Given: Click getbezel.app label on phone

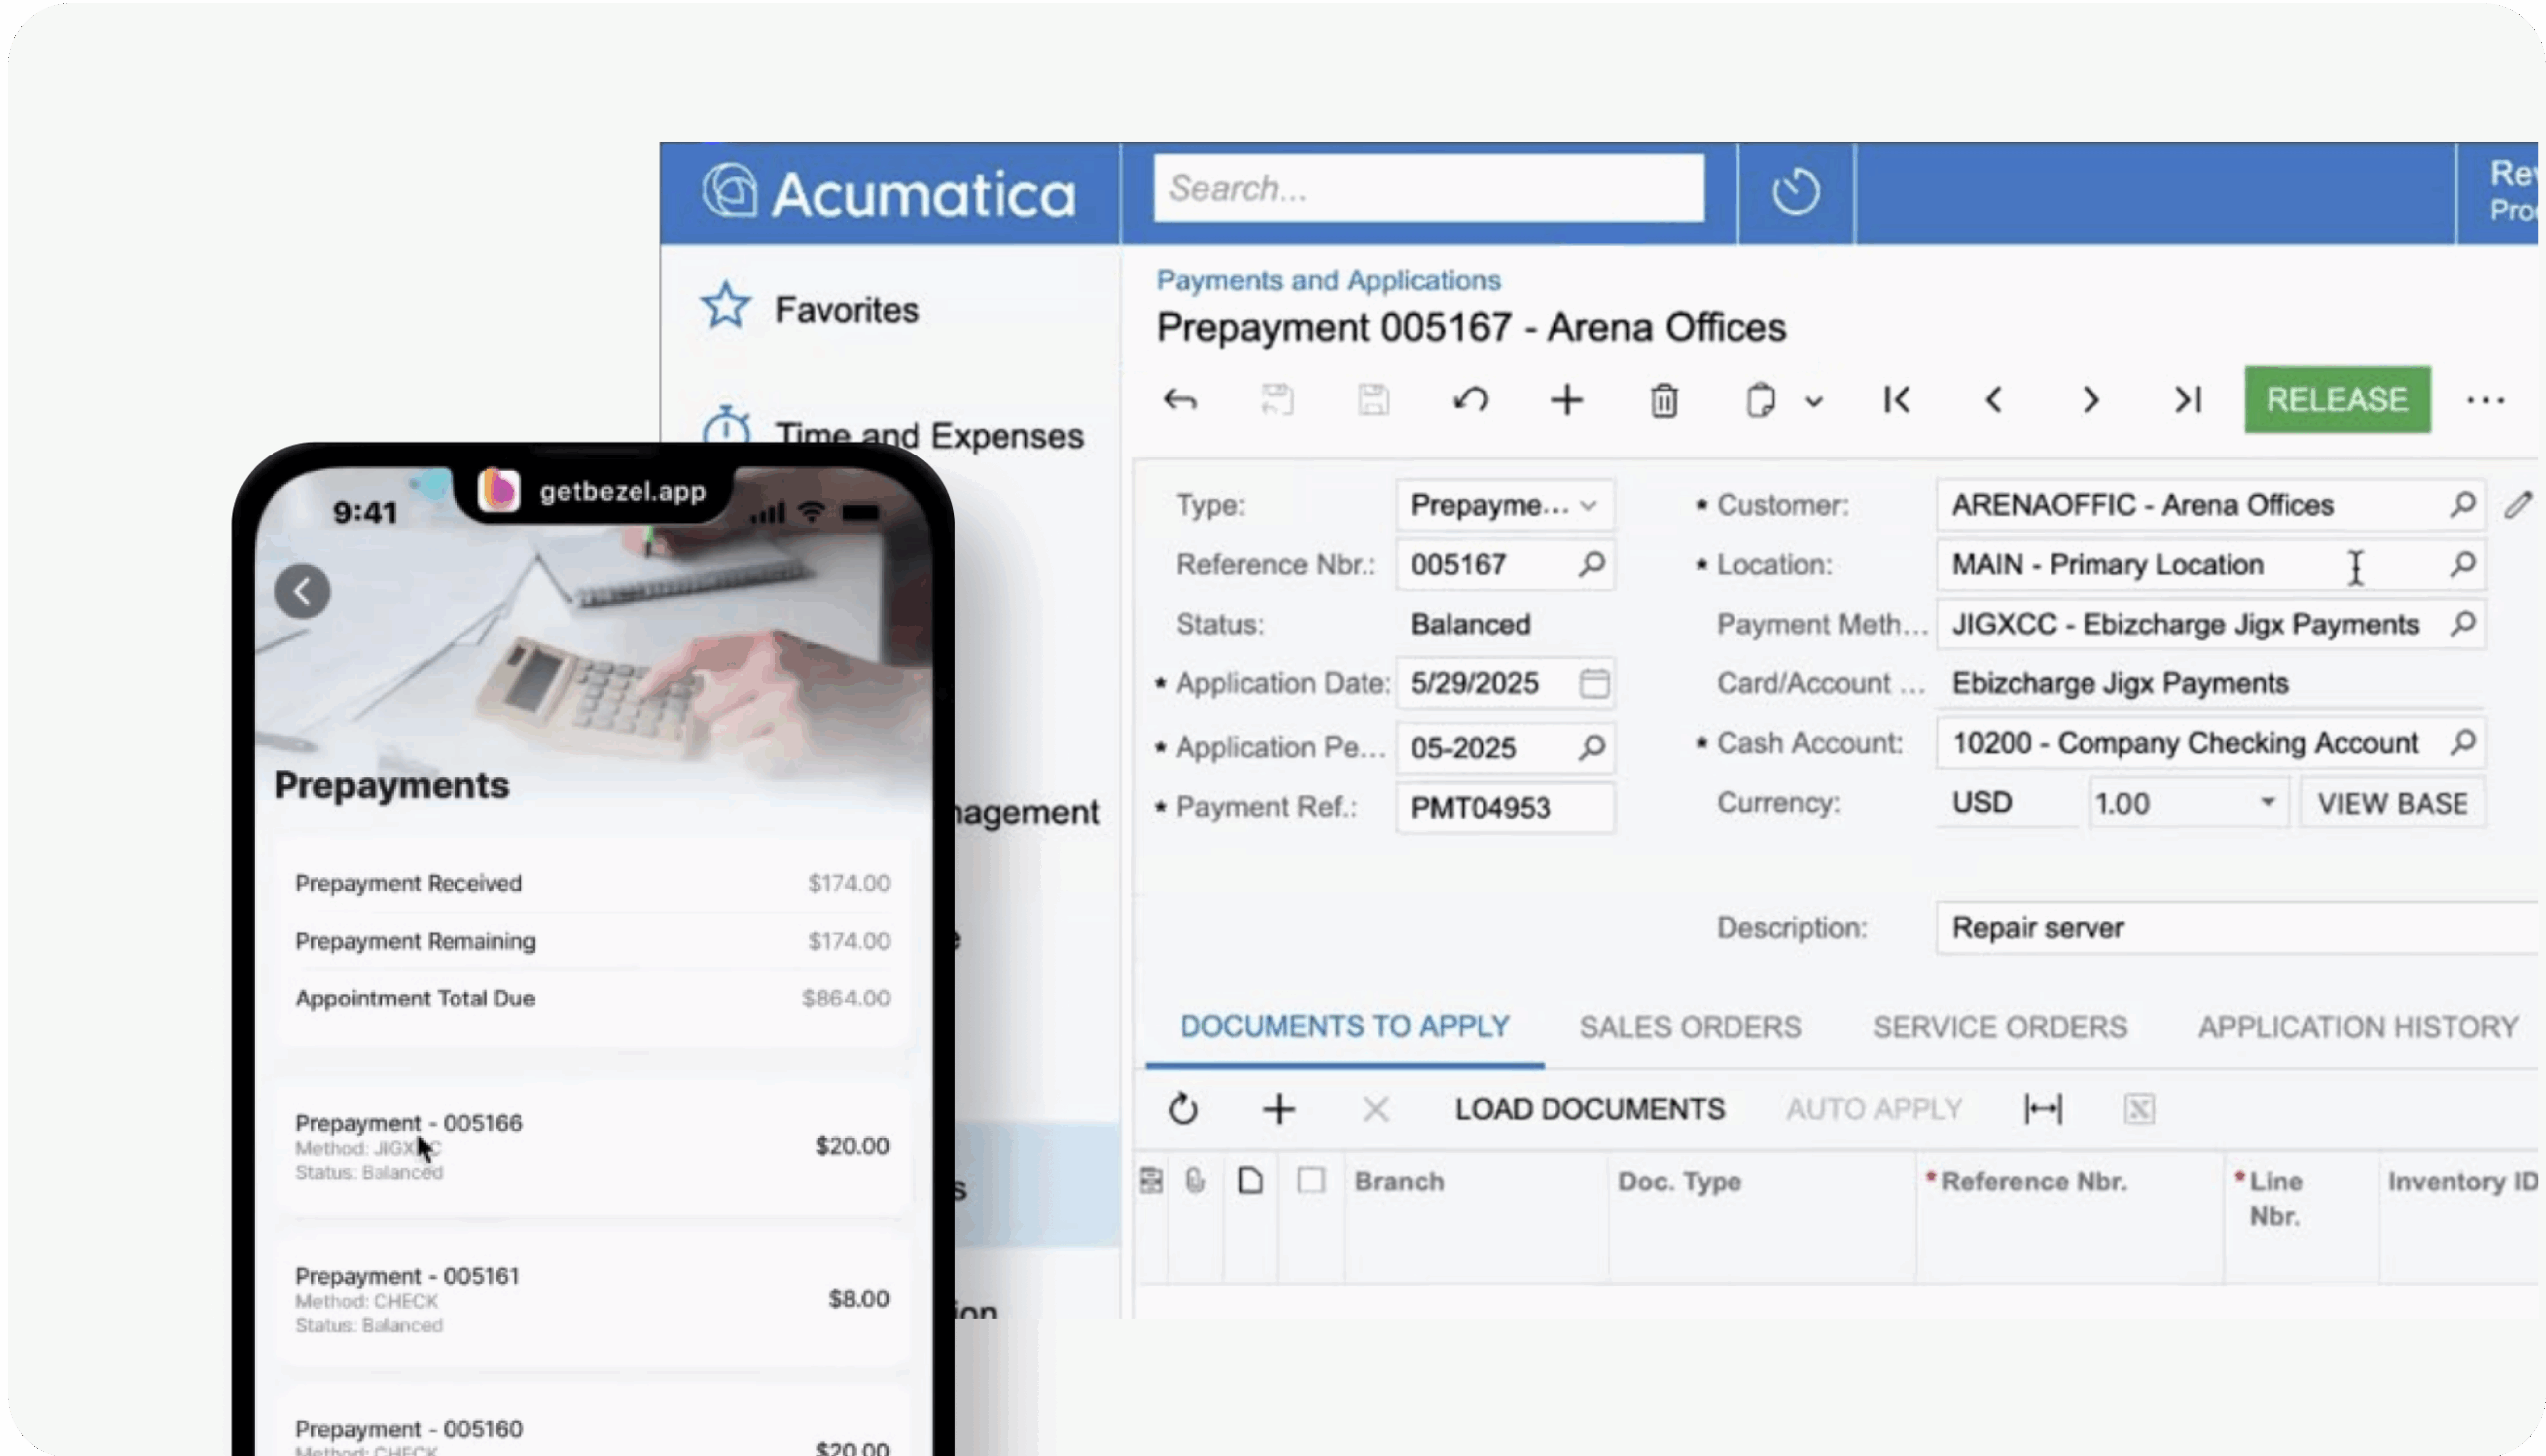Looking at the screenshot, I should click(622, 491).
